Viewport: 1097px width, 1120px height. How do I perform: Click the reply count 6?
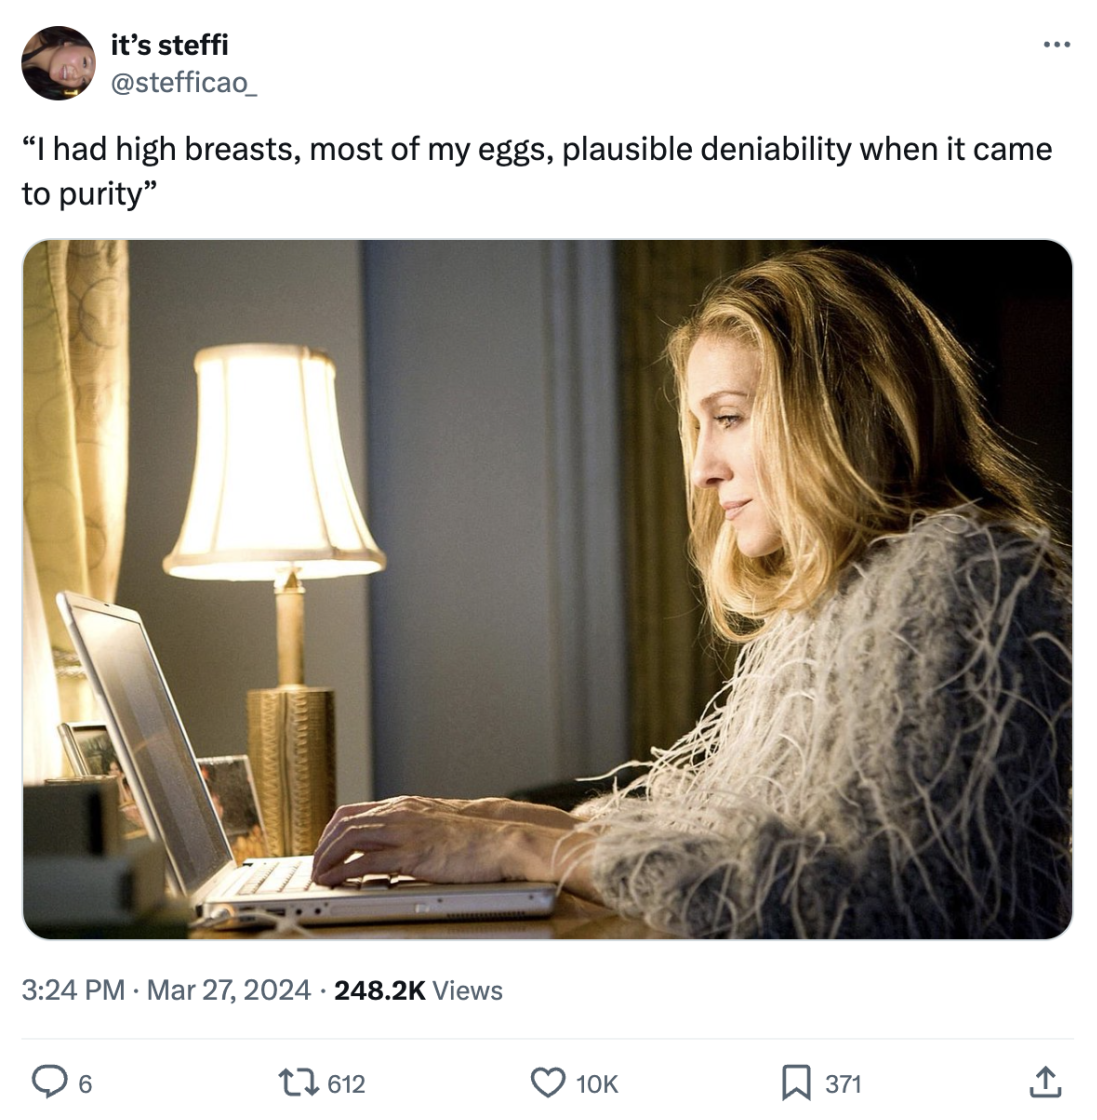click(x=85, y=1084)
